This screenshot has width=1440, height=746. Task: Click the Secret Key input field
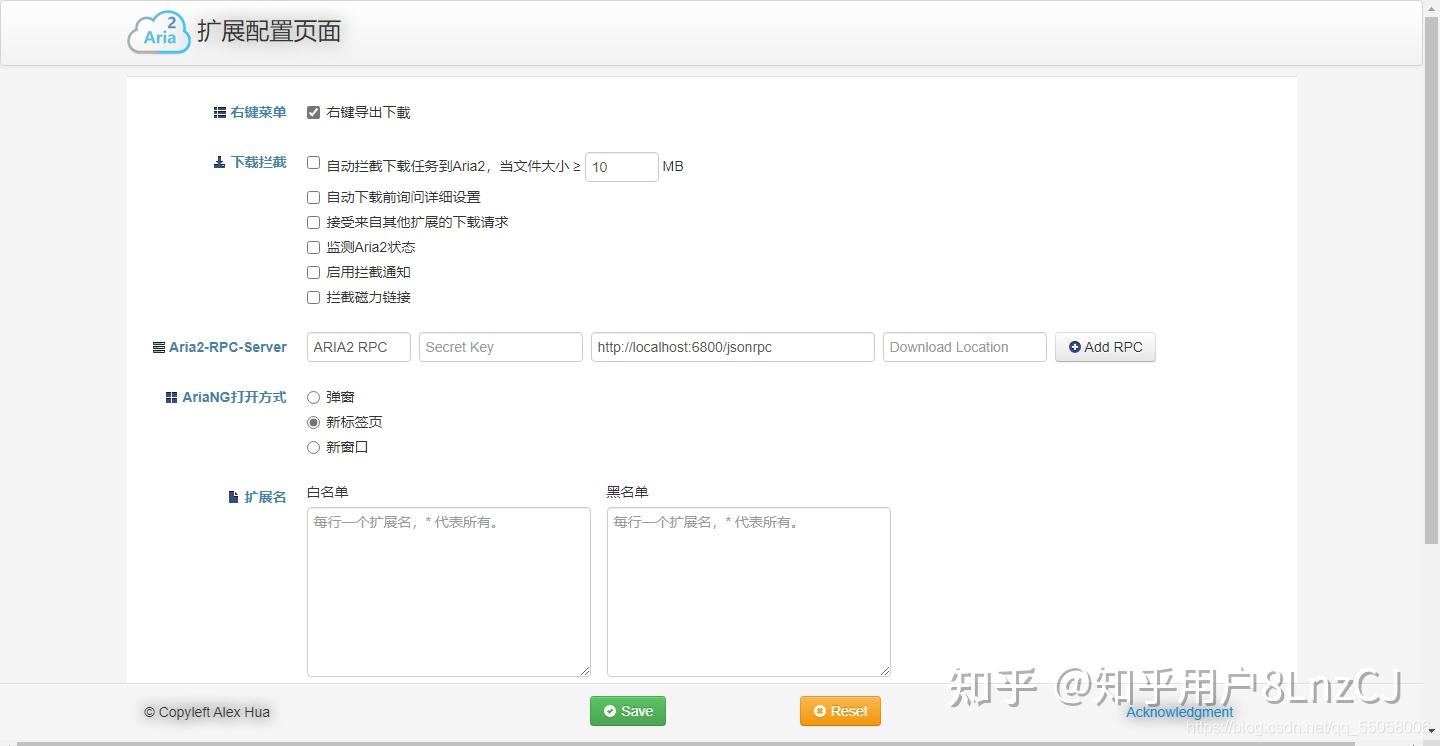click(x=500, y=347)
